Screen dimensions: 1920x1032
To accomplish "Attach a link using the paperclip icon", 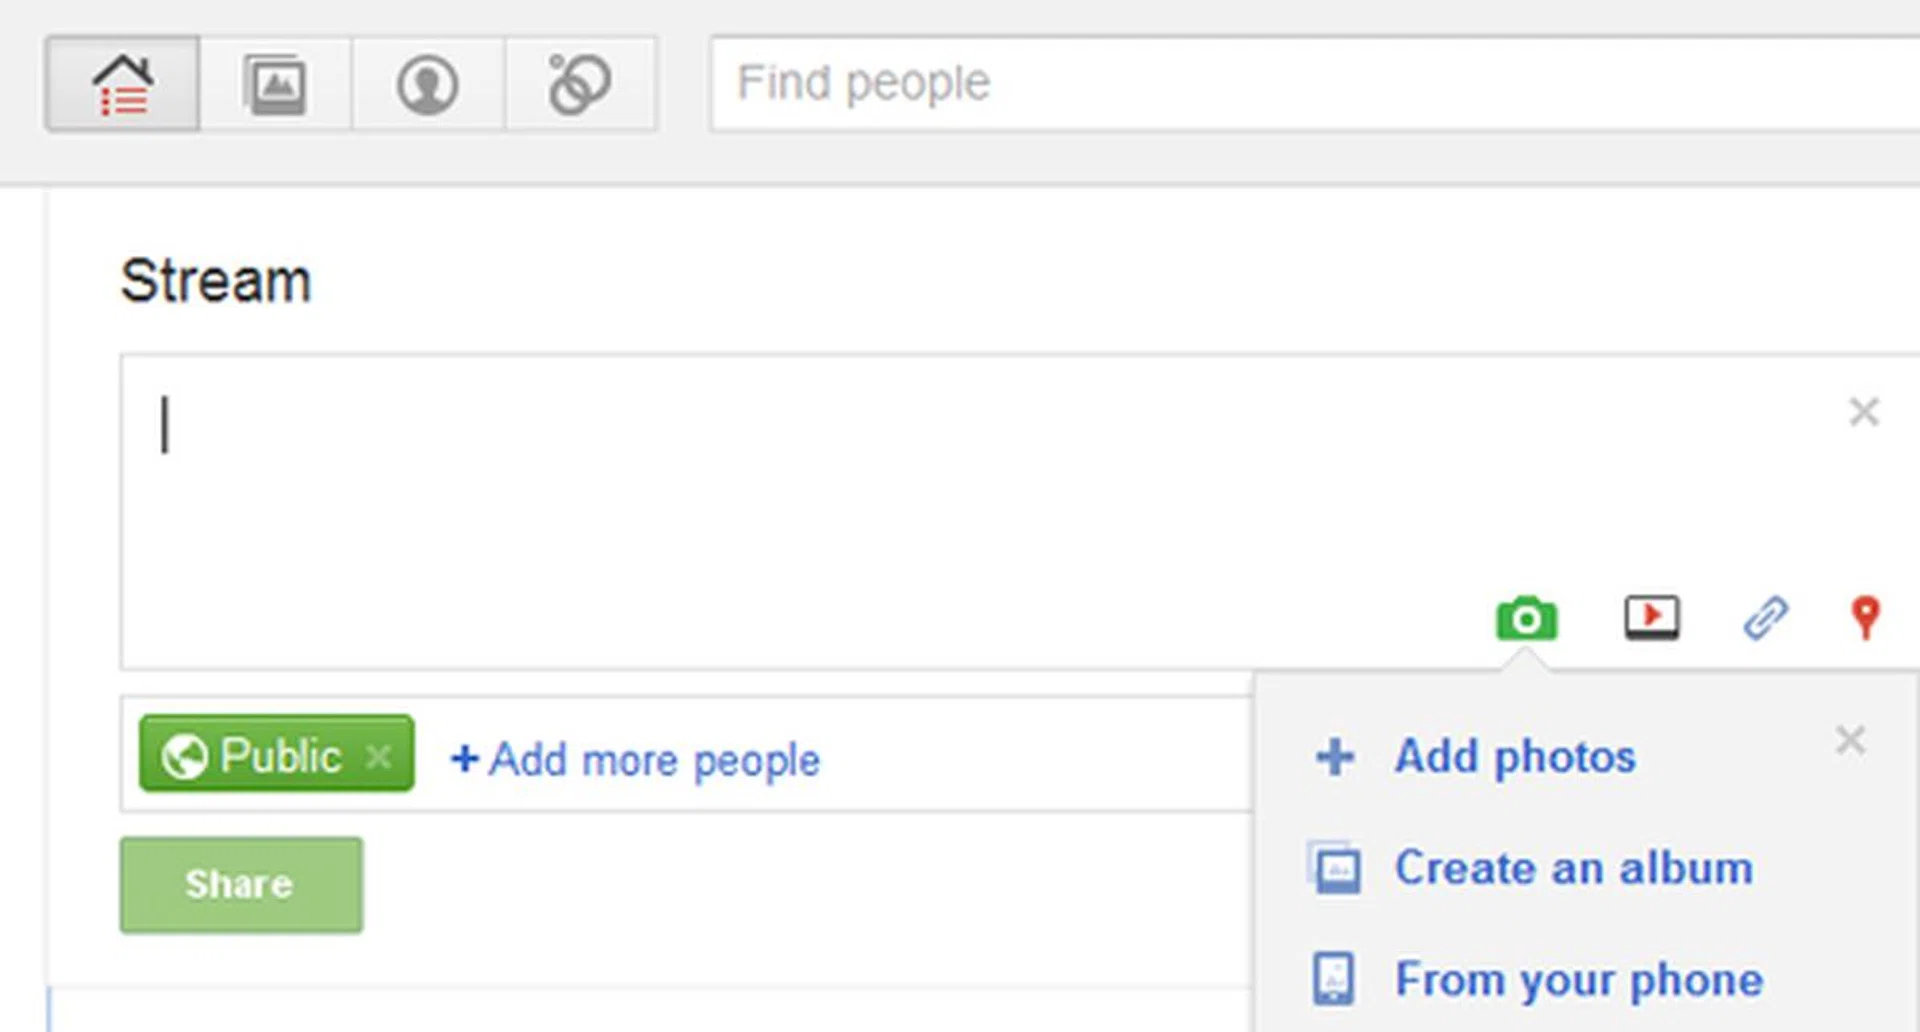I will [1765, 617].
